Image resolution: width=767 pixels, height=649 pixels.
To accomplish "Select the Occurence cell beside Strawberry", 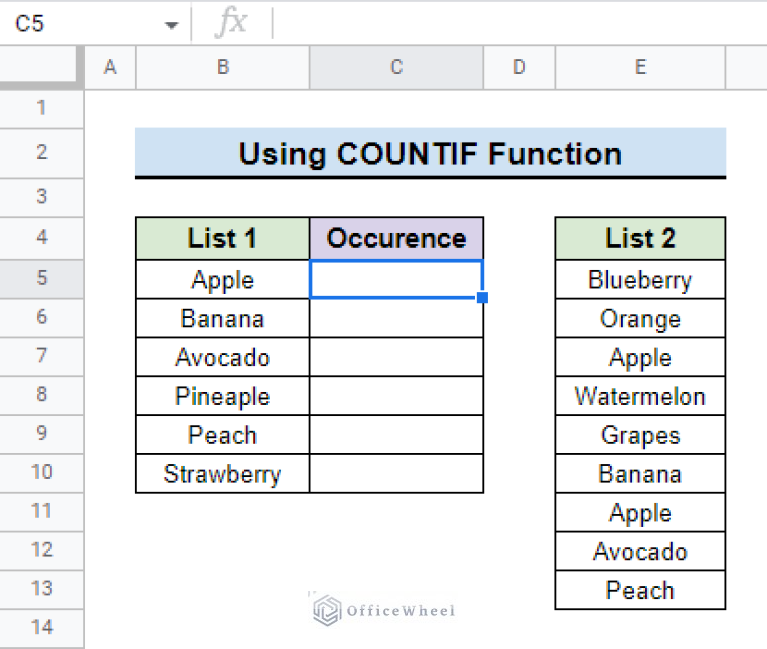I will [396, 473].
